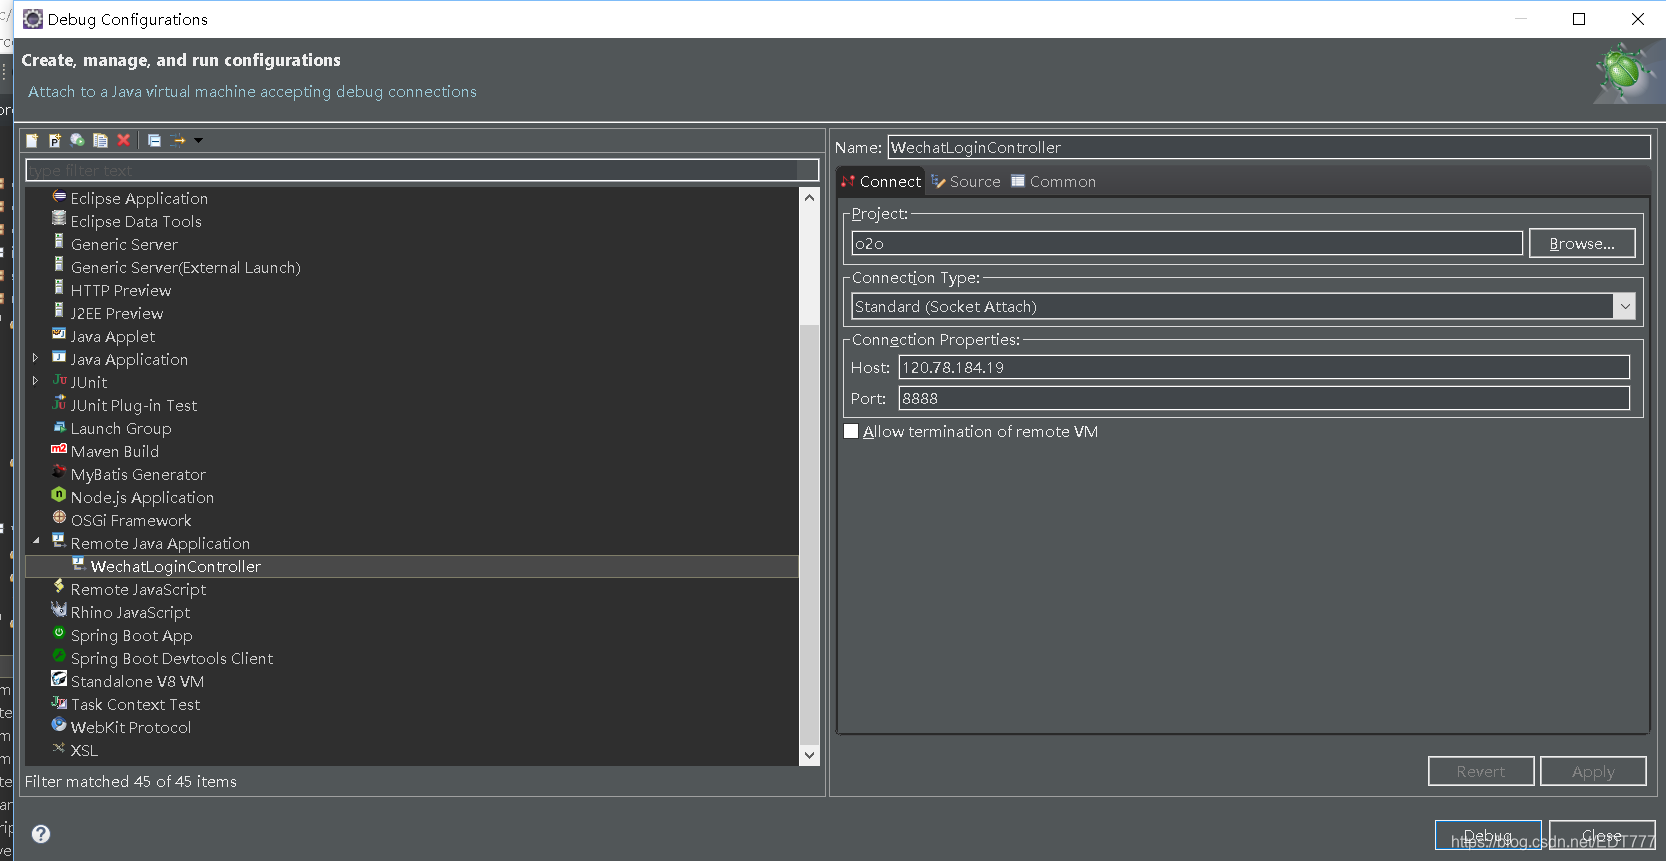
Task: Click the Apply button
Action: [x=1593, y=771]
